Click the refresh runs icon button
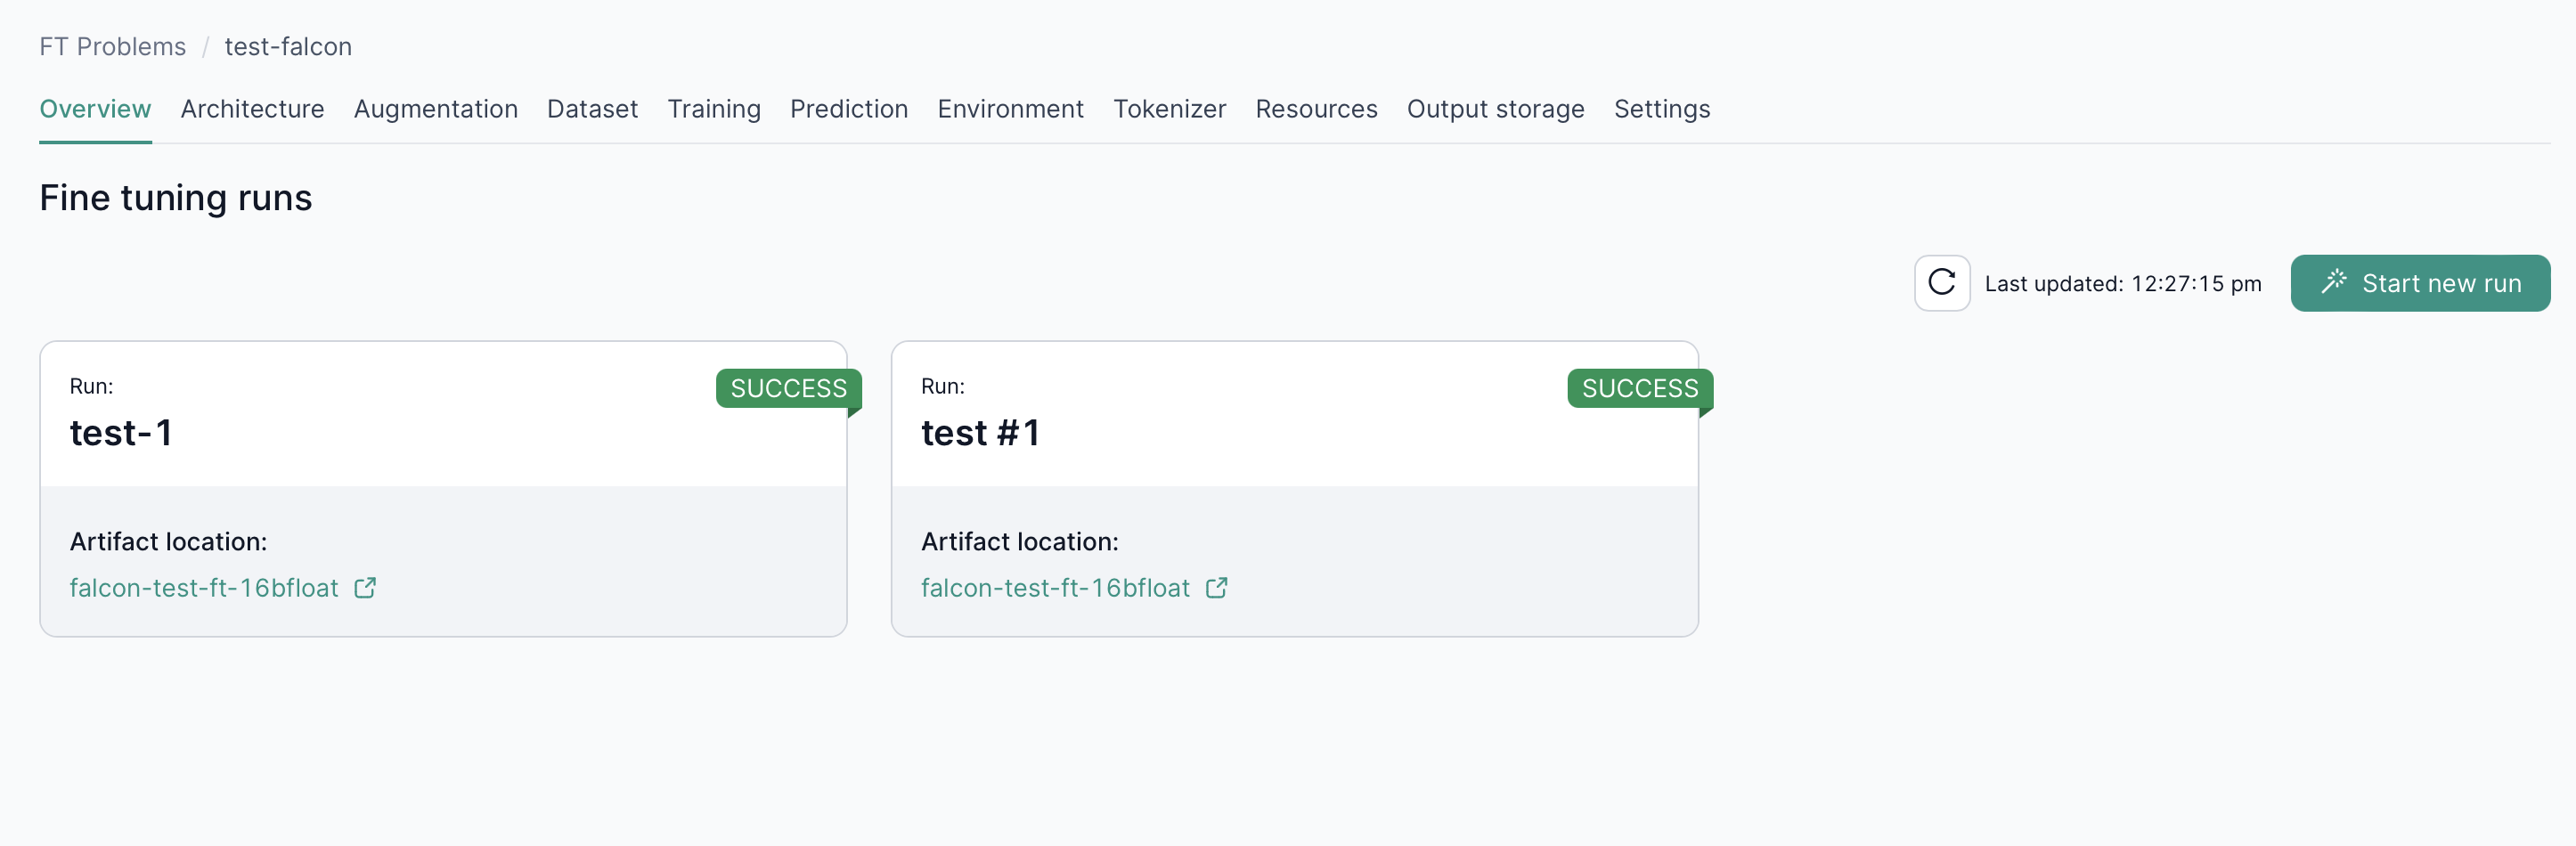Viewport: 2576px width, 846px height. 1941,283
